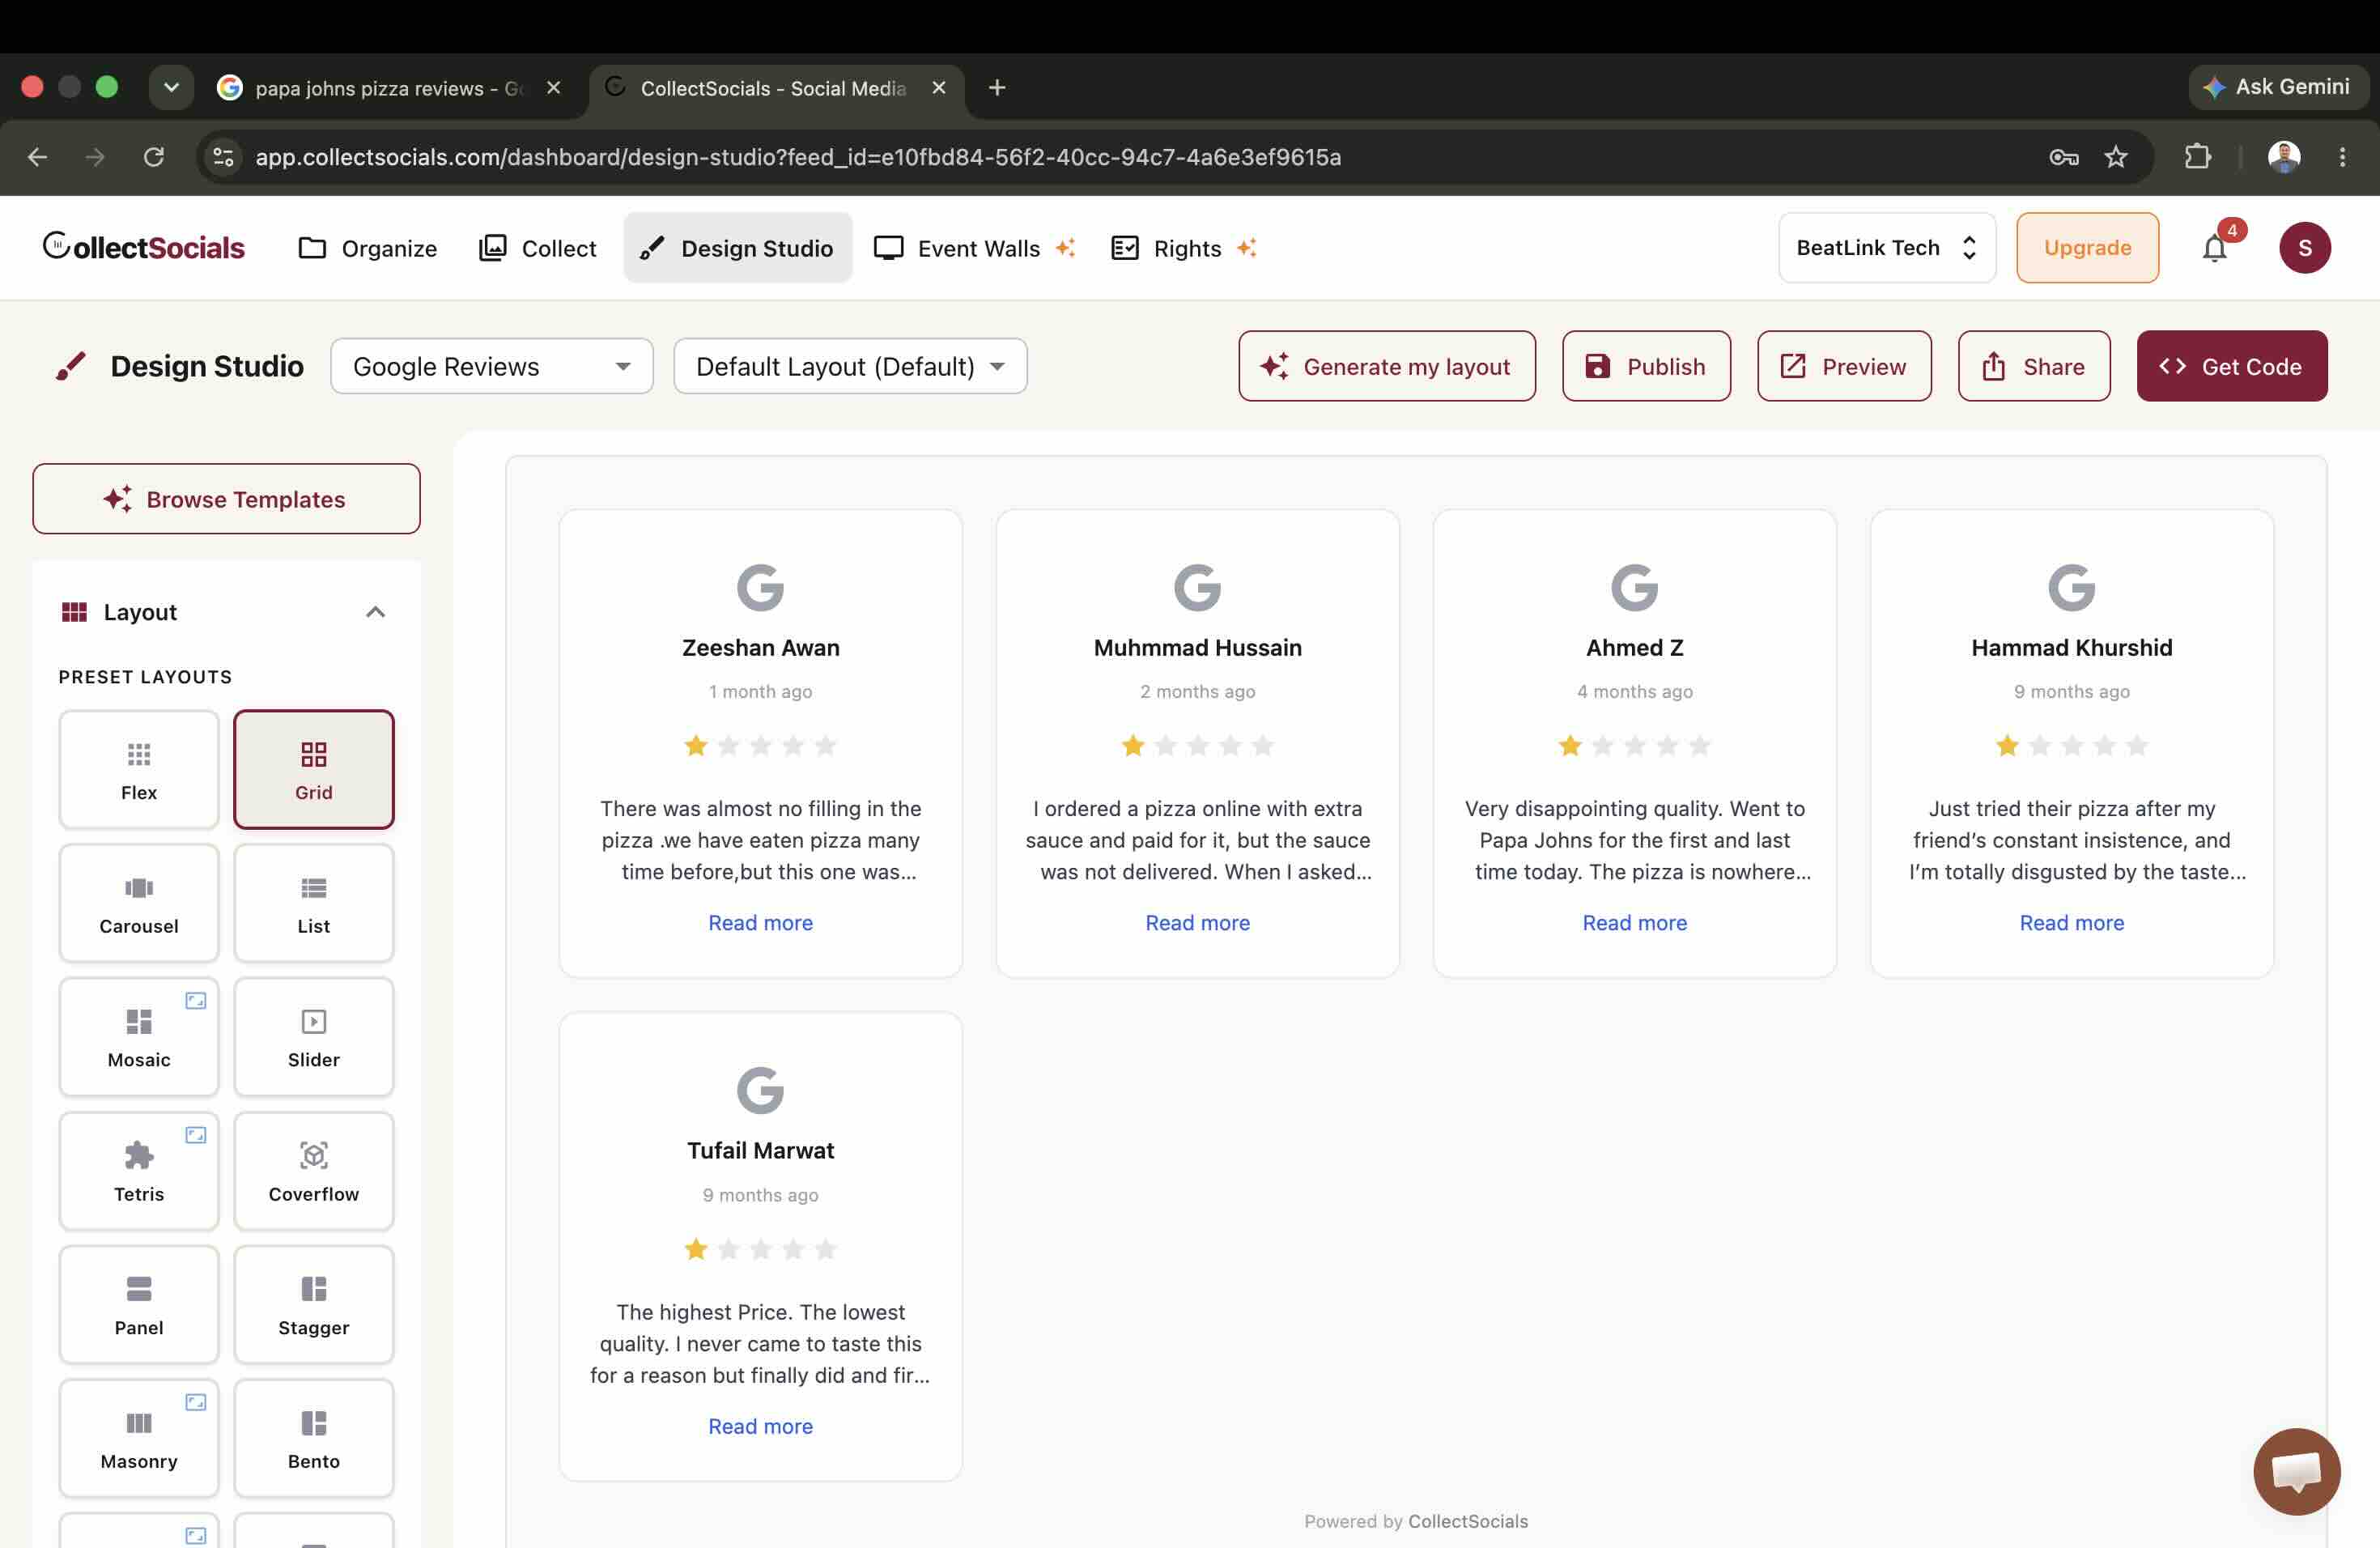
Task: Open a new browser tab
Action: pyautogui.click(x=997, y=88)
